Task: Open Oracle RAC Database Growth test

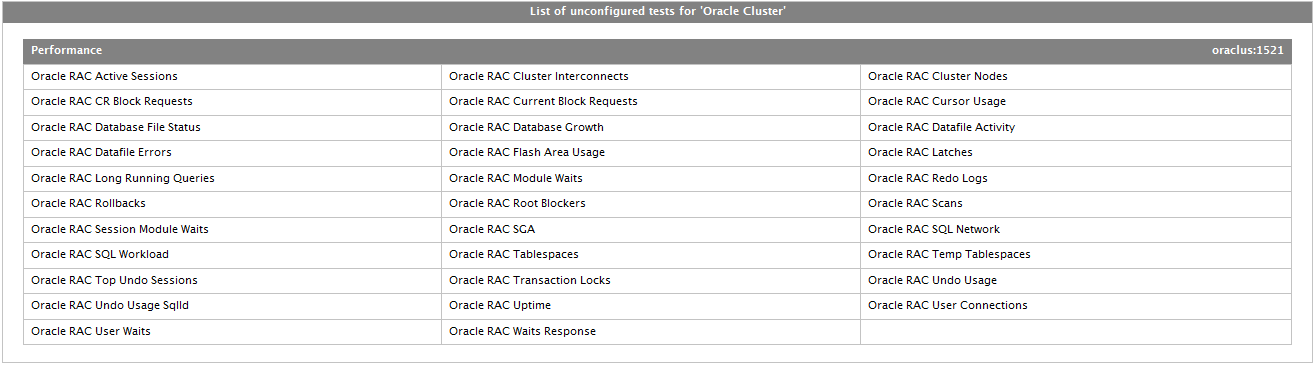Action: [x=526, y=127]
